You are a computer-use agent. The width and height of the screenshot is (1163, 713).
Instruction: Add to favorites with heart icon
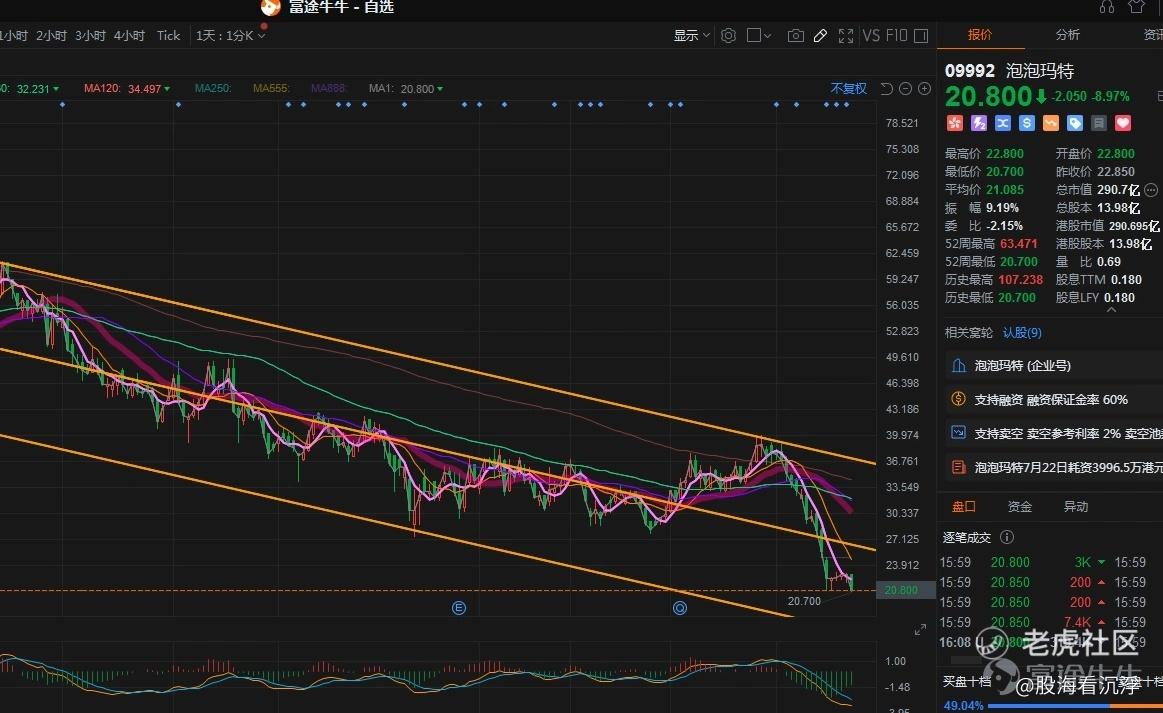[x=1123, y=123]
